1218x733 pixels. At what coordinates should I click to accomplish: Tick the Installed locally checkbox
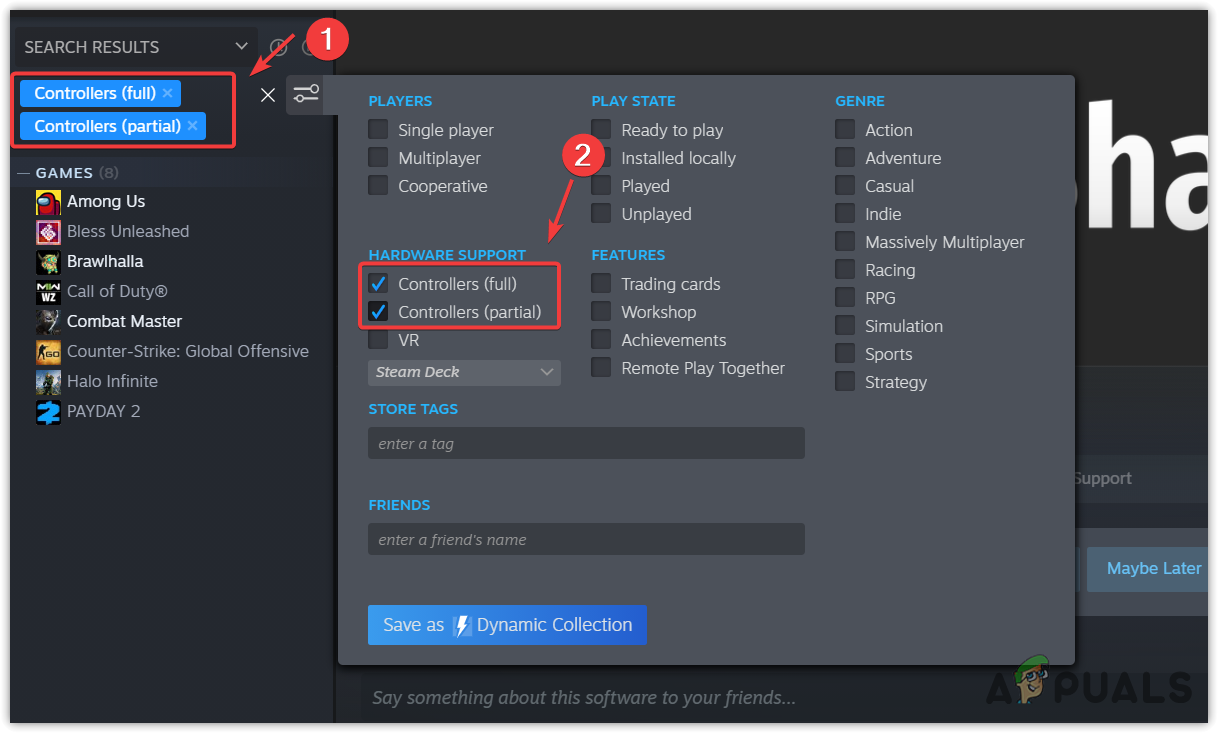tap(601, 158)
